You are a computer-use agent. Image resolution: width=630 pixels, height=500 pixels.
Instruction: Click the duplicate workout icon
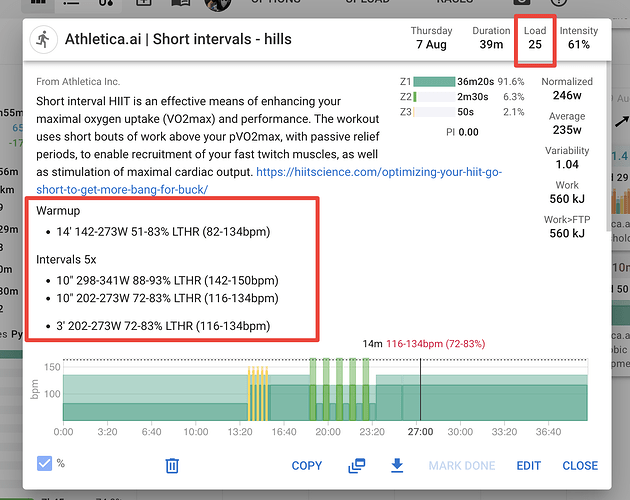click(x=356, y=465)
